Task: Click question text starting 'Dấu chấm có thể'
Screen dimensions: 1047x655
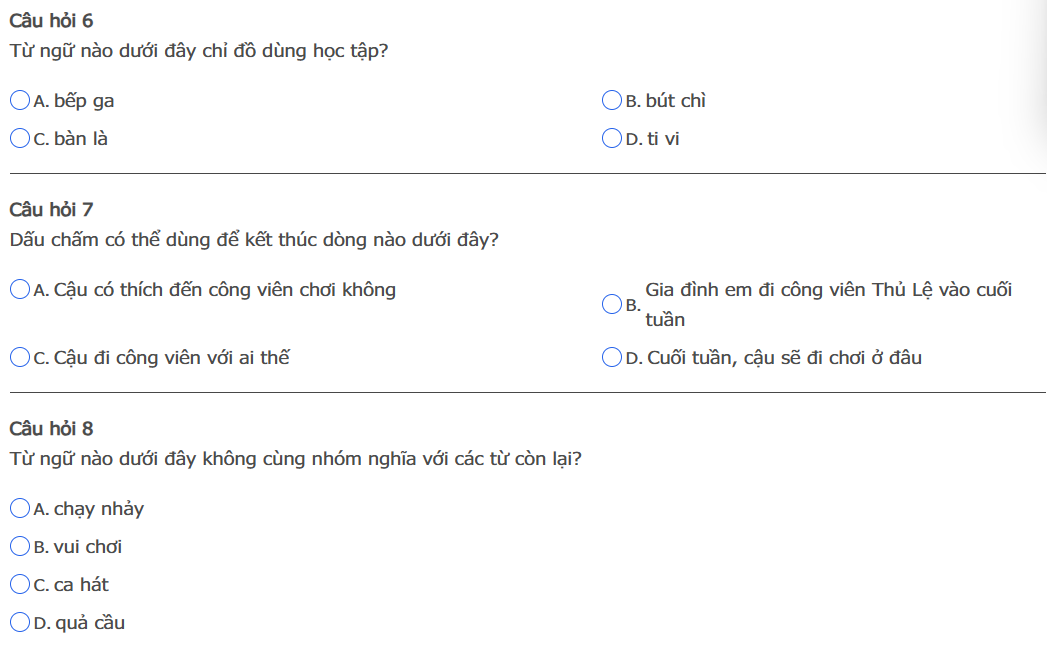Action: click(x=253, y=240)
